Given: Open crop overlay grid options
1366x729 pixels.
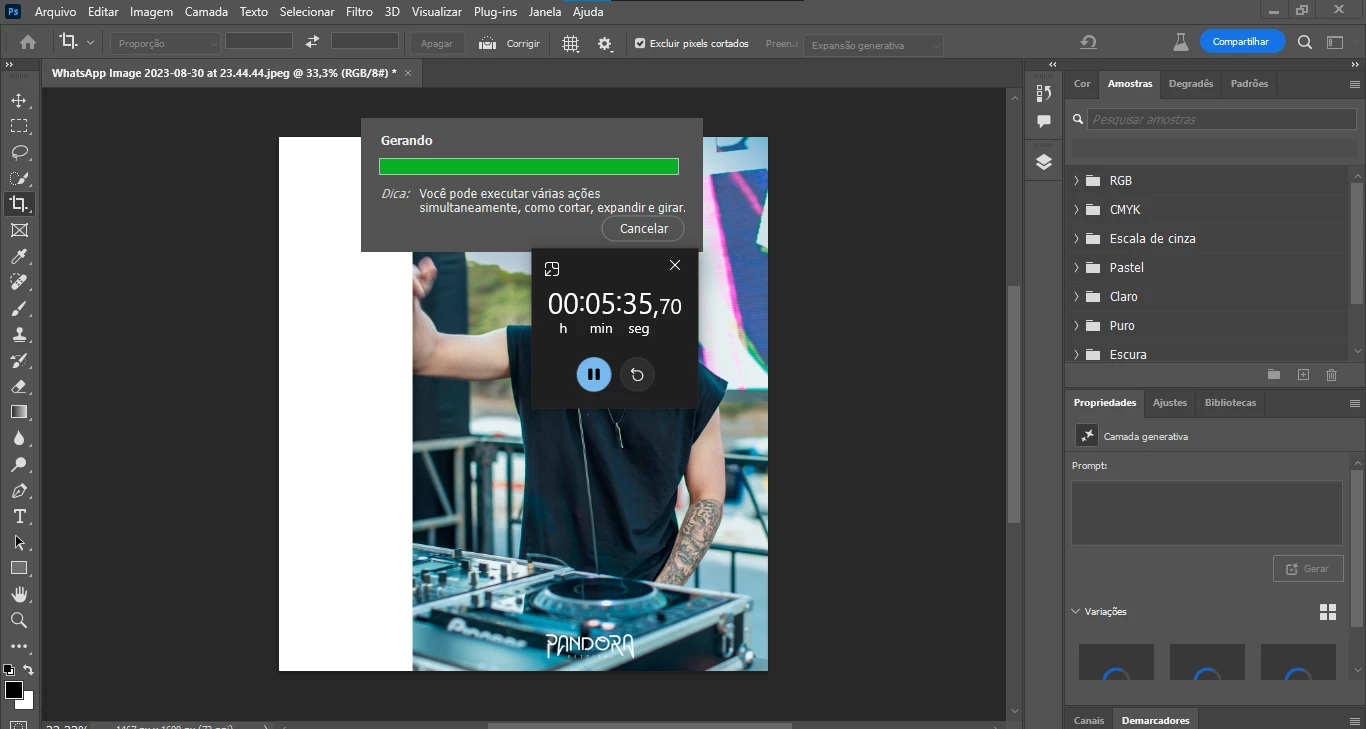Looking at the screenshot, I should pyautogui.click(x=570, y=44).
